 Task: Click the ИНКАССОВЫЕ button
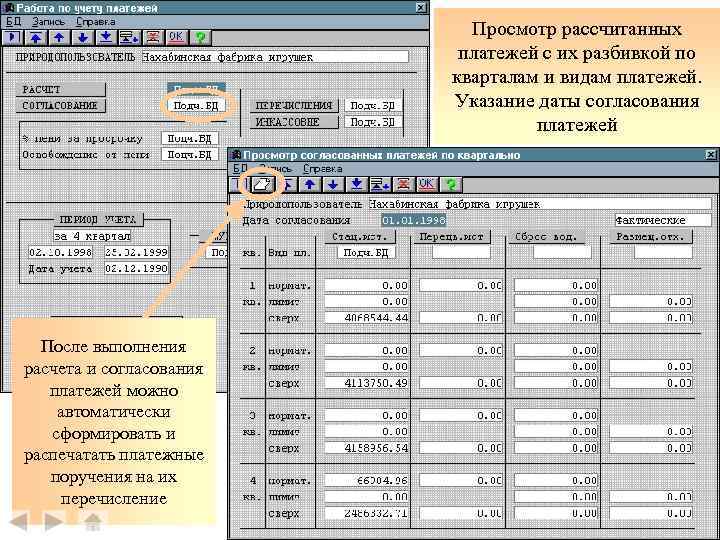coord(294,122)
